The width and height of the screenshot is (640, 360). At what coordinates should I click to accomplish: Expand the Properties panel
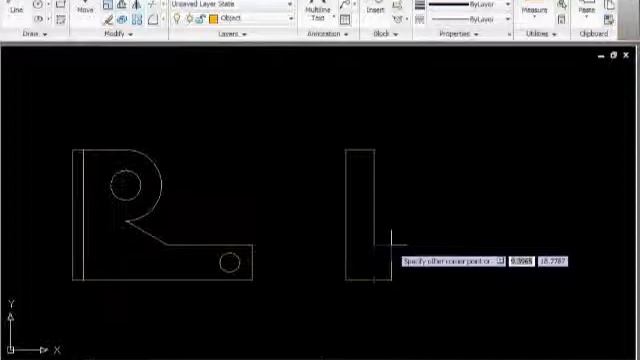tap(458, 34)
